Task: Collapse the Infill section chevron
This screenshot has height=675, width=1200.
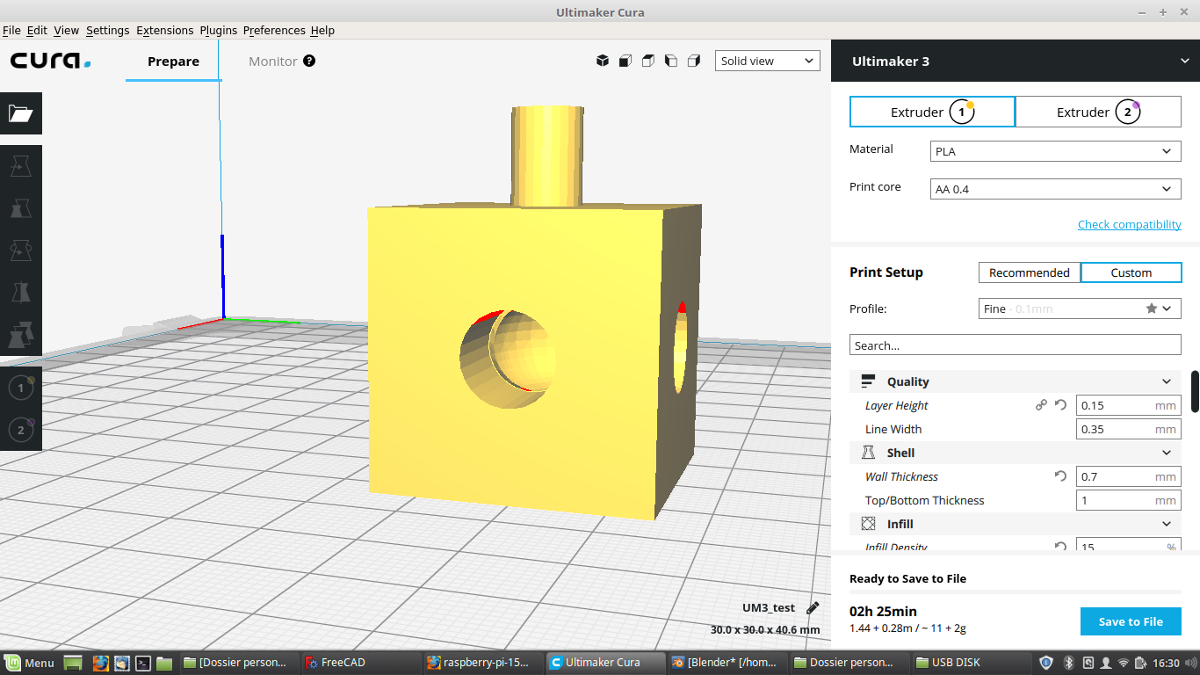Action: click(x=1166, y=524)
